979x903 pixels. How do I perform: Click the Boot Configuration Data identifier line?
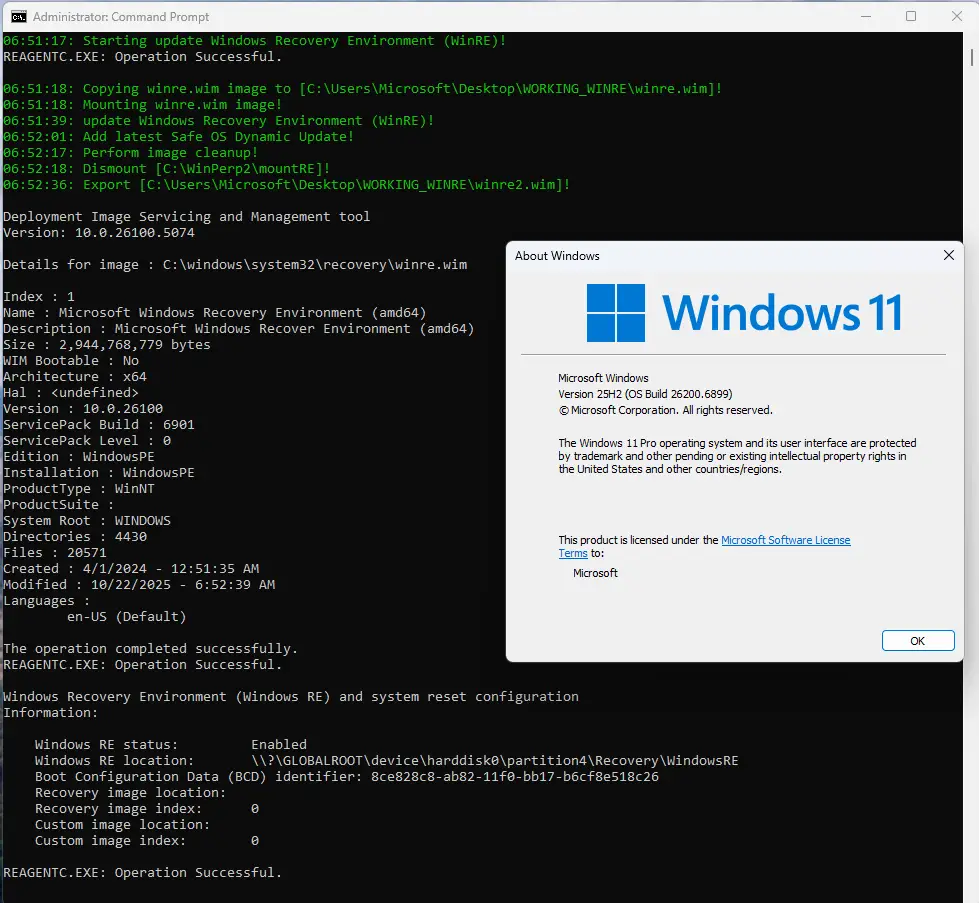(347, 776)
